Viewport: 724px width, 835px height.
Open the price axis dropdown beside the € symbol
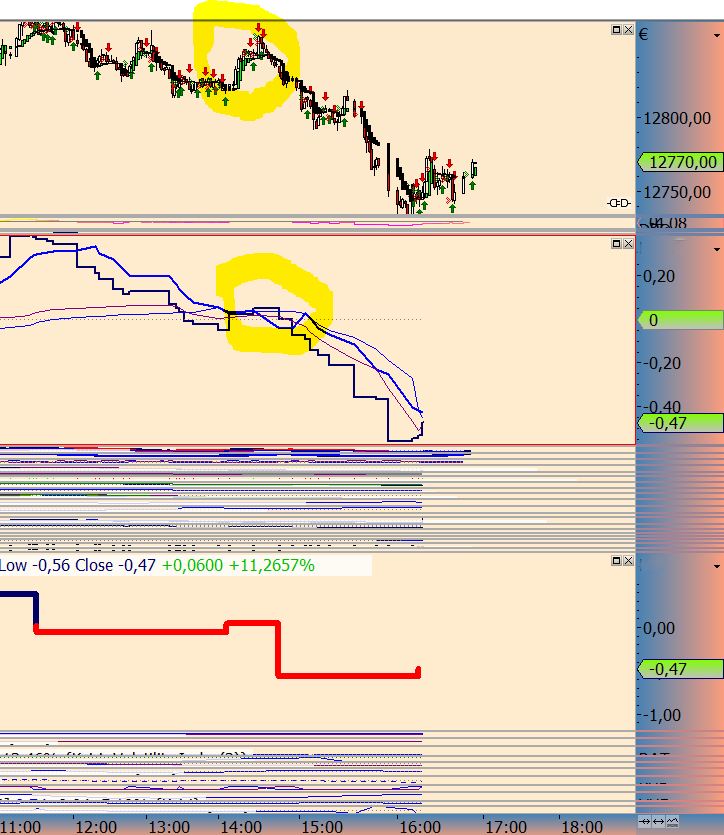pos(717,36)
